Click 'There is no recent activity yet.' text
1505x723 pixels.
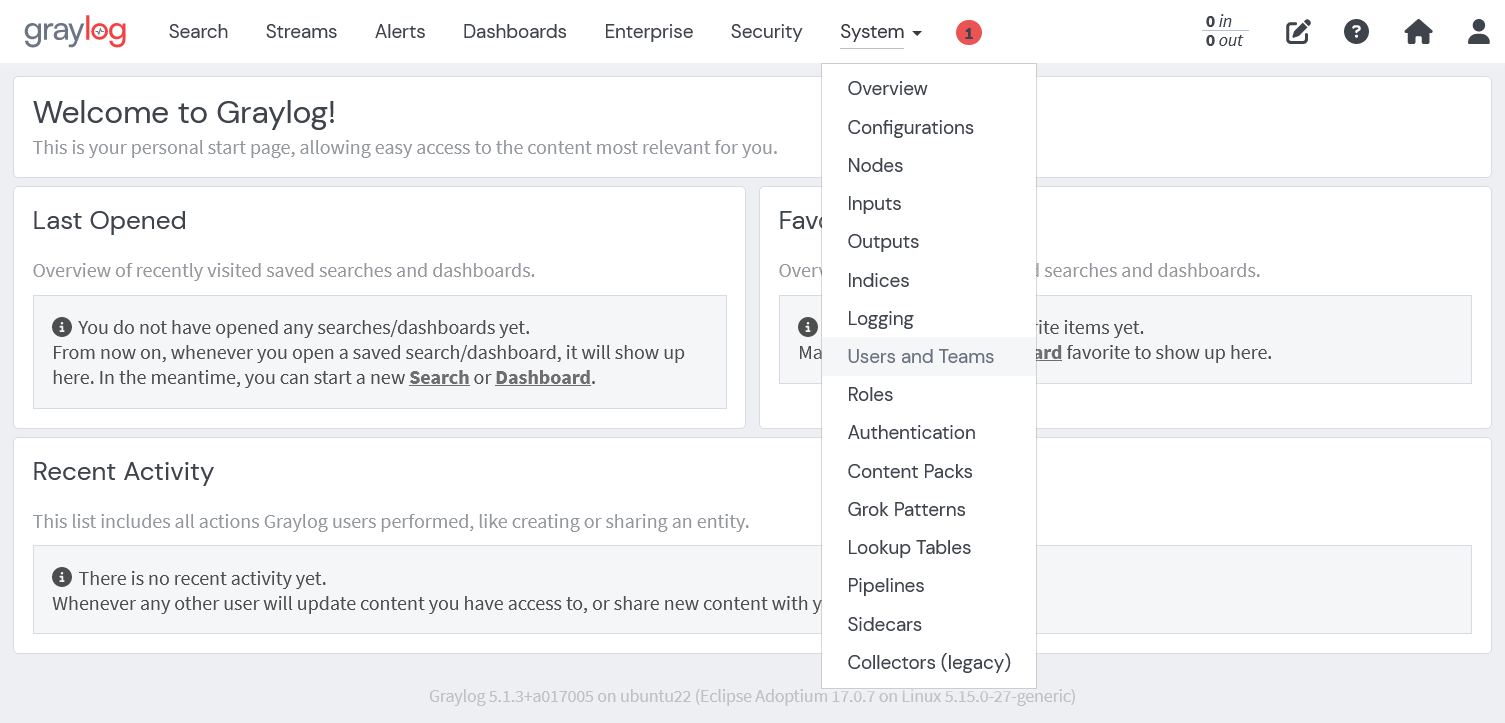click(202, 578)
